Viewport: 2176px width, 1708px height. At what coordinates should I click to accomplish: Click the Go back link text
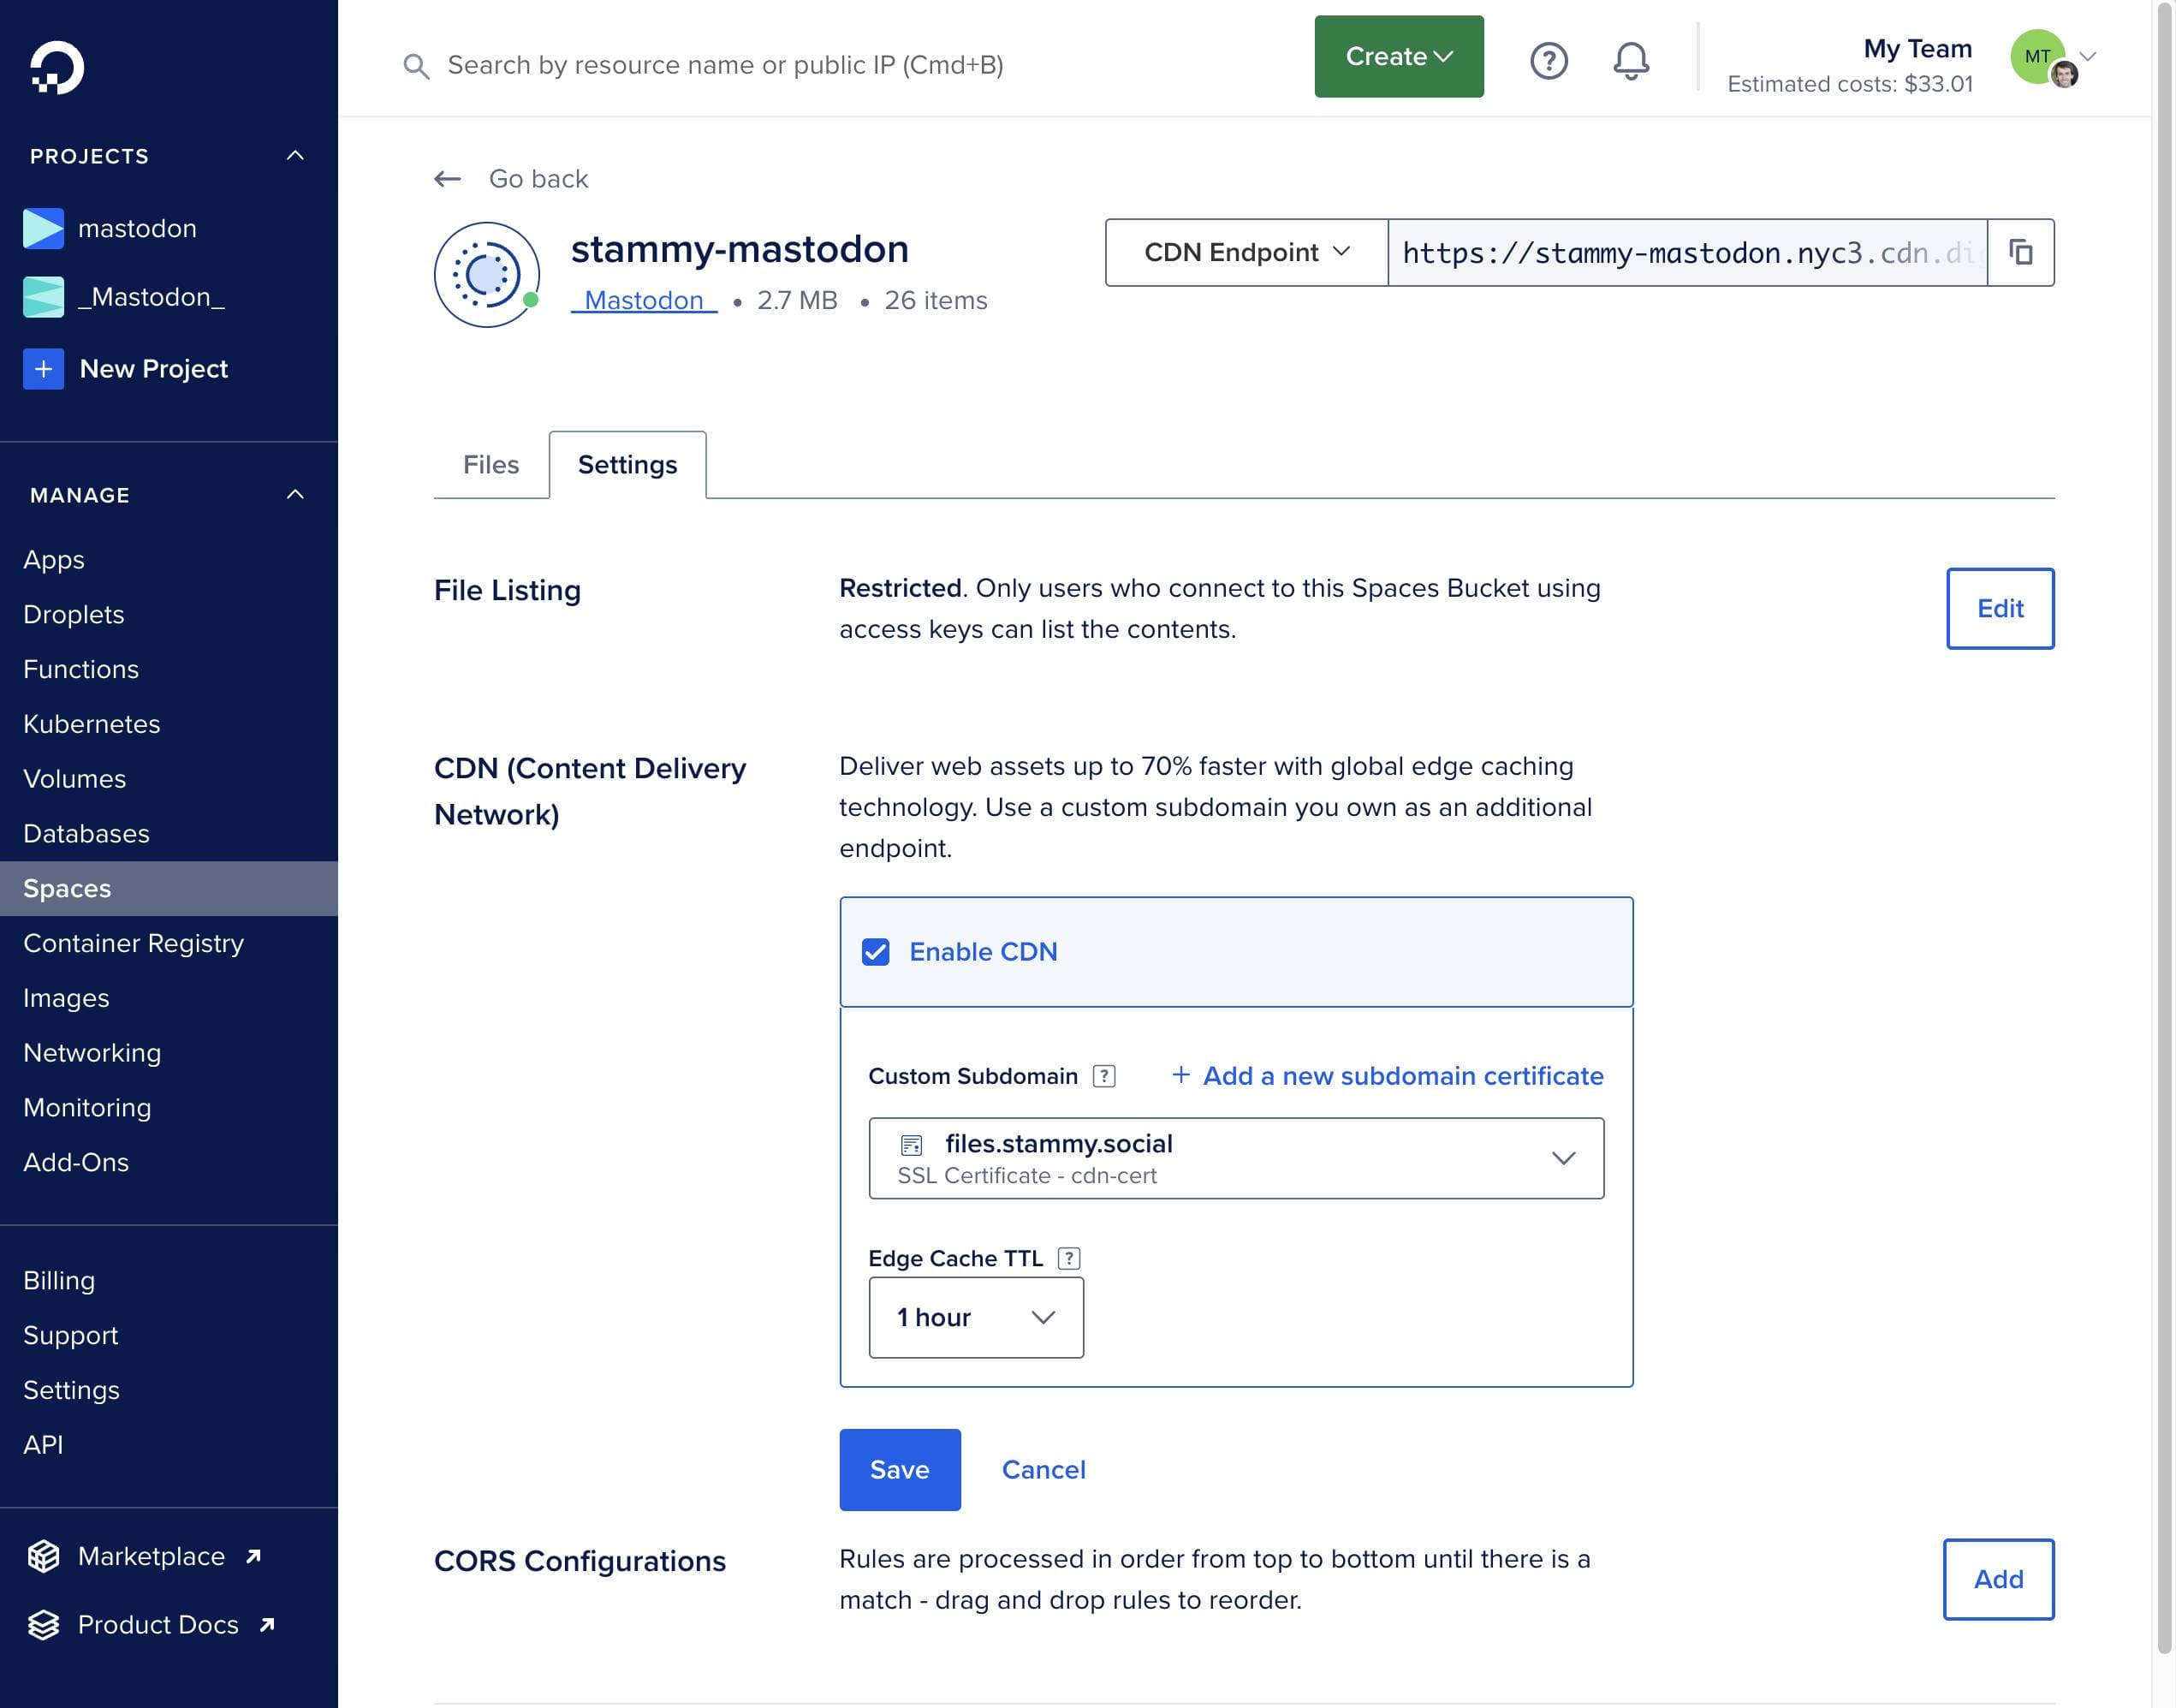pos(538,179)
